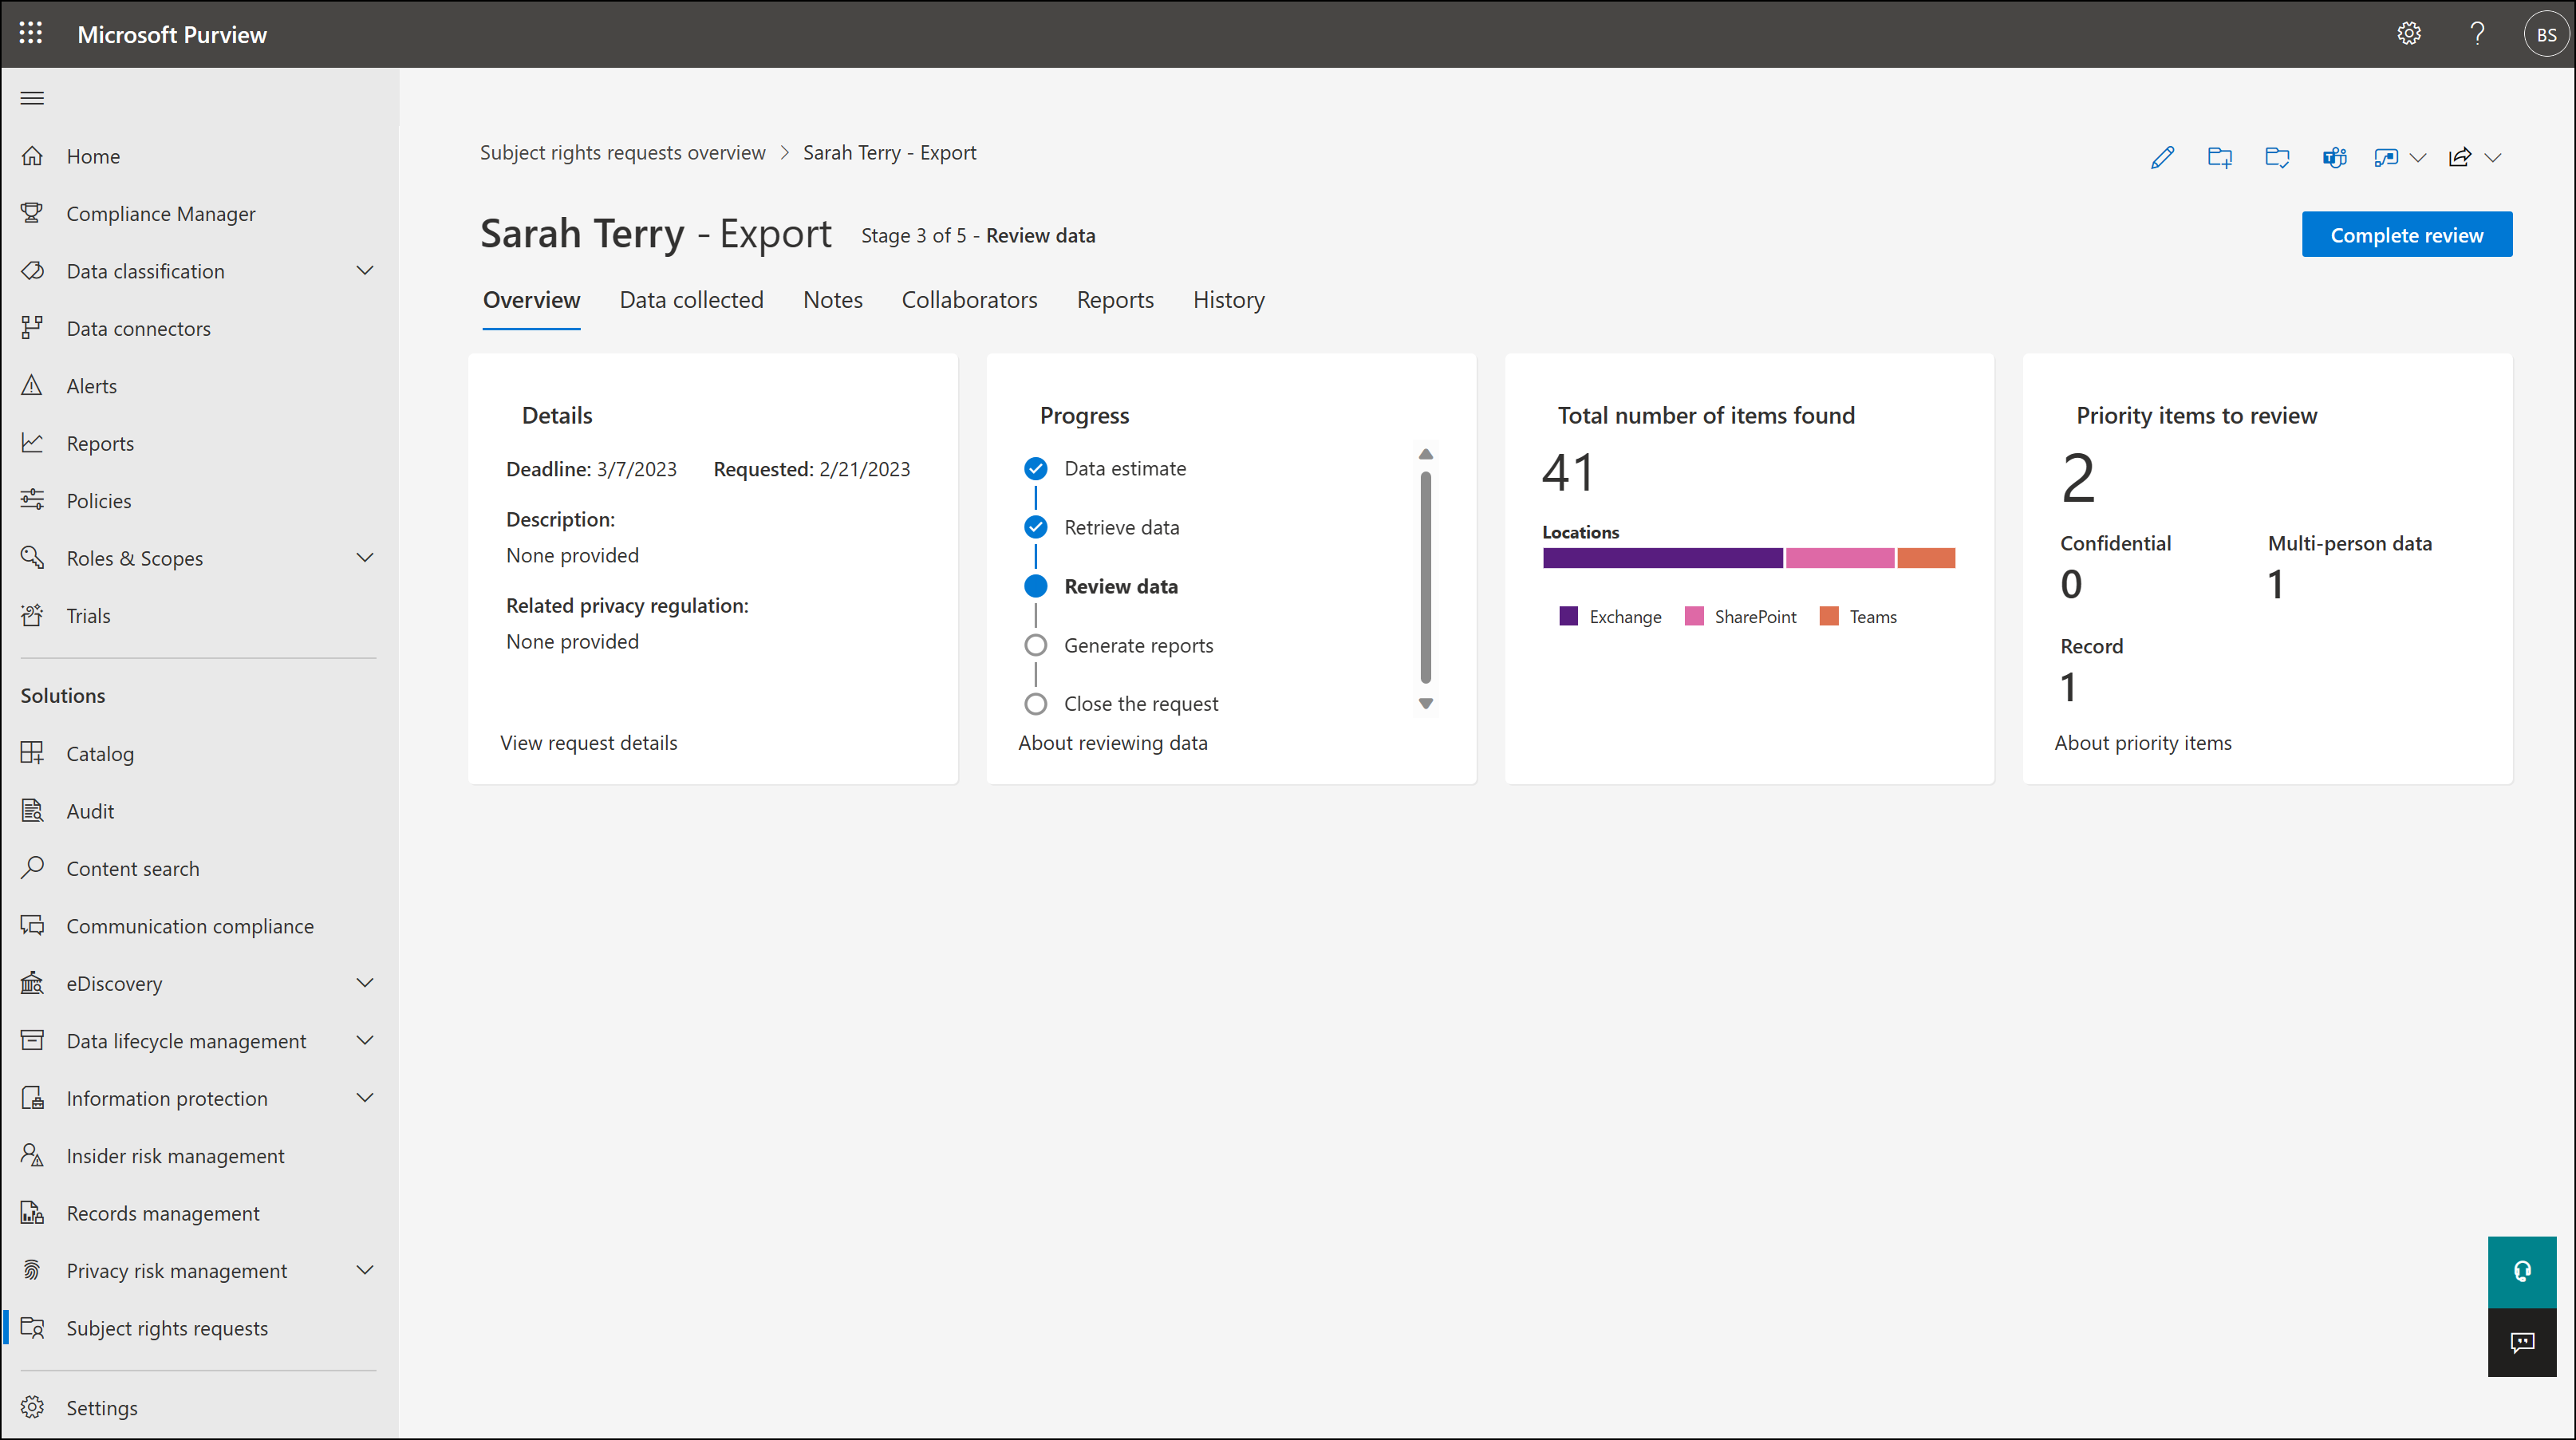This screenshot has width=2576, height=1440.
Task: Click the Progress card scrollbar thumb
Action: tap(1426, 577)
